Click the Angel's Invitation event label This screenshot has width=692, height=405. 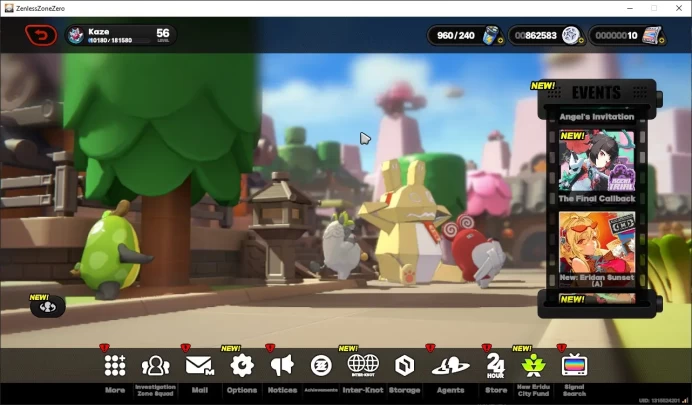(597, 117)
